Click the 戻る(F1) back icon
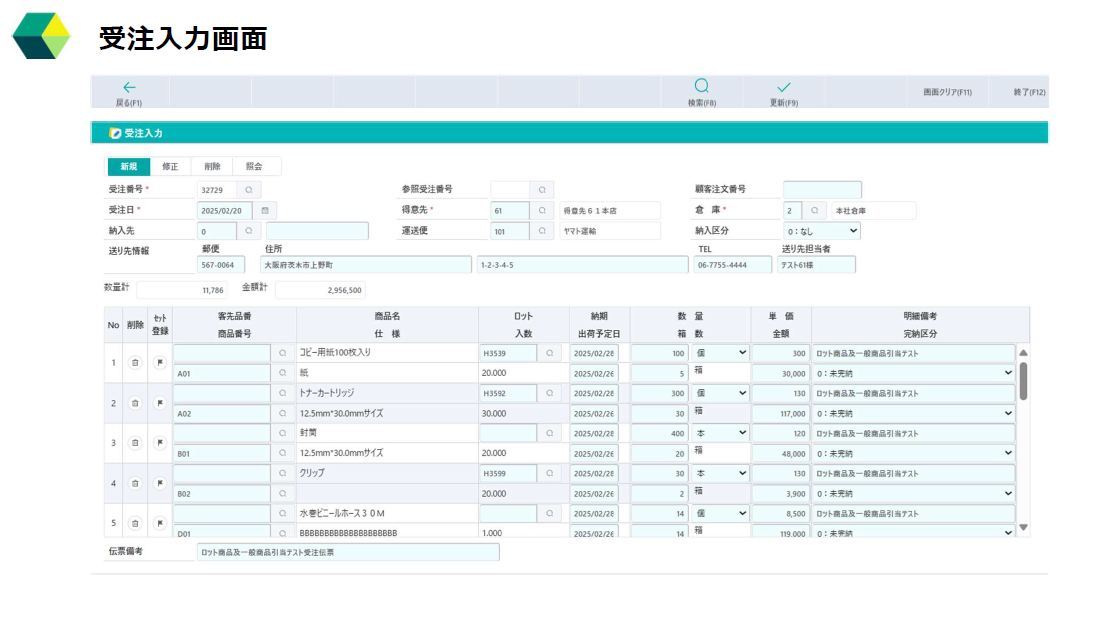Image resolution: width=1109 pixels, height=619 pixels. [127, 90]
